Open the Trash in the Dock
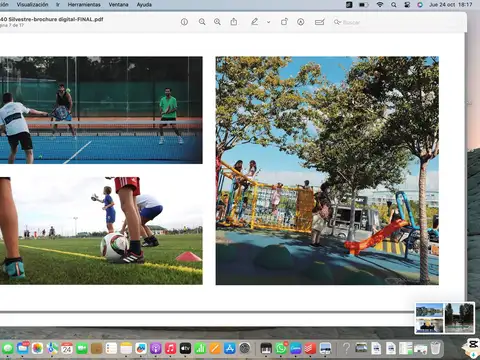Viewport: 480px width, 360px height. 435,349
